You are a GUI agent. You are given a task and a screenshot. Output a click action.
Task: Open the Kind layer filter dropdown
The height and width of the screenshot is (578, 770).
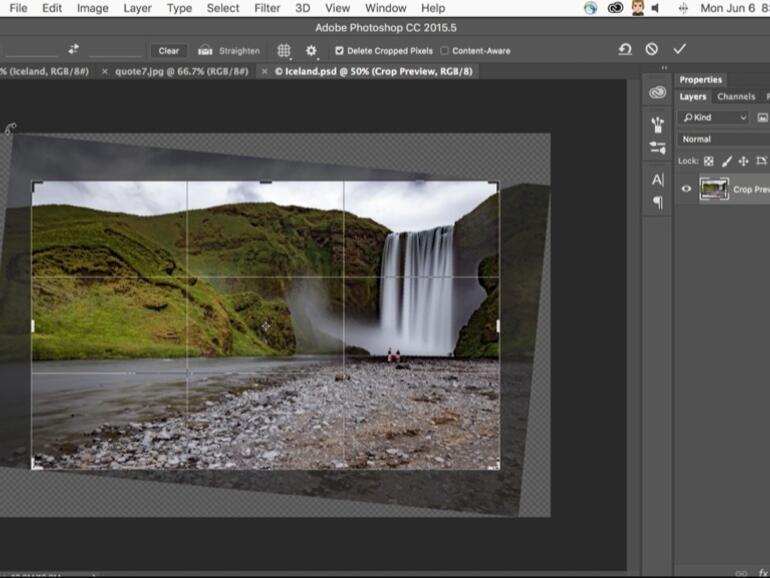(715, 117)
